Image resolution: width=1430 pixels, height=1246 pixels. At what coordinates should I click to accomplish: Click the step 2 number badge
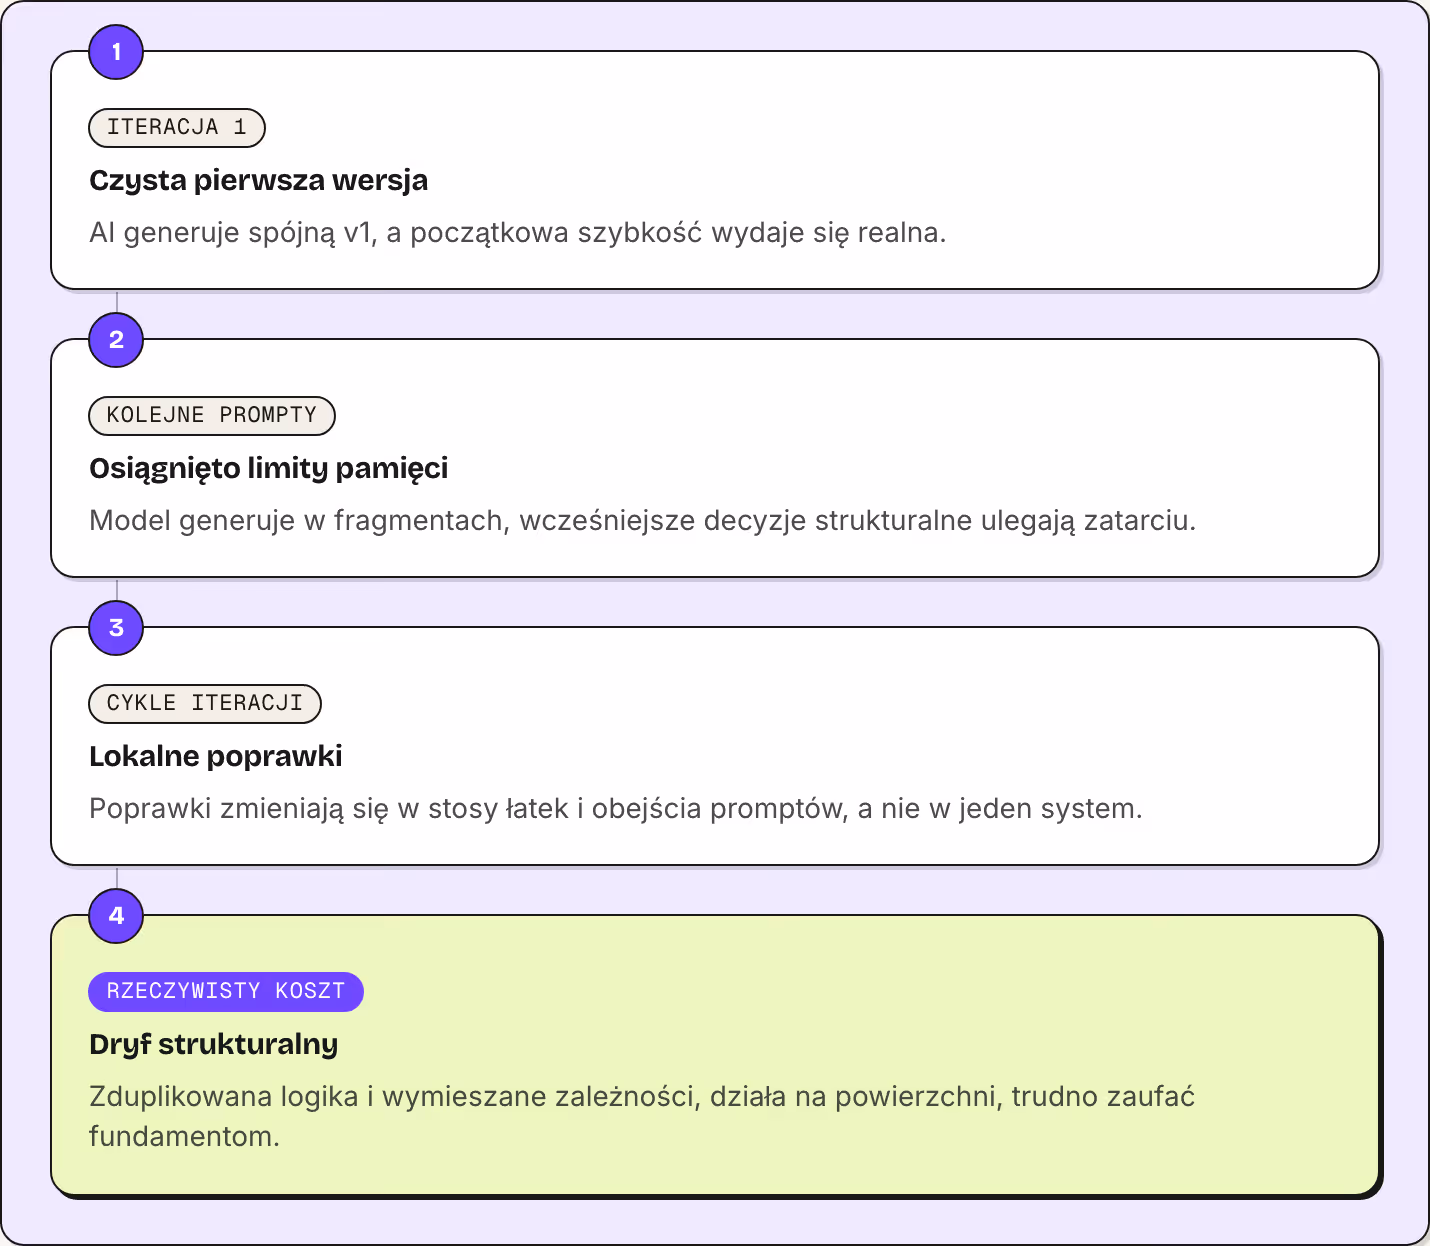(116, 340)
